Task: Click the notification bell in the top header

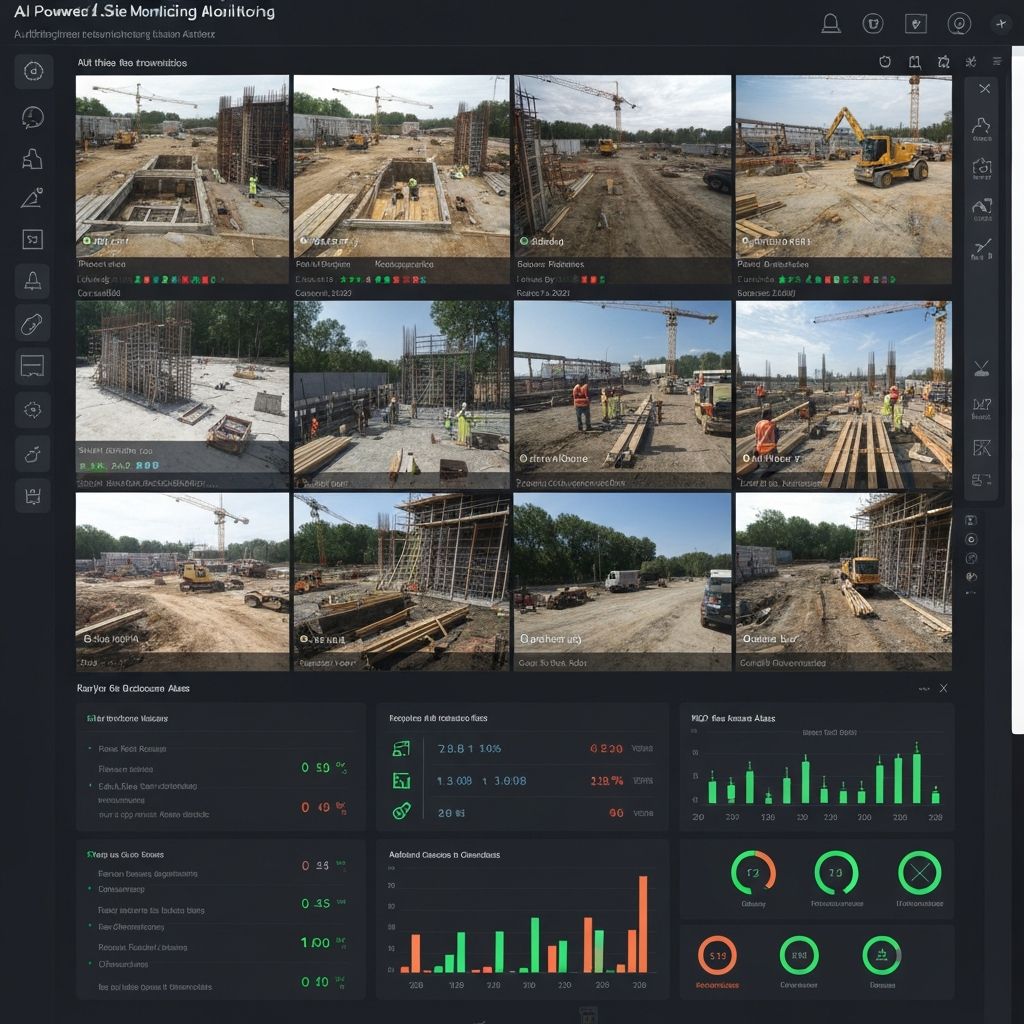Action: [x=829, y=24]
